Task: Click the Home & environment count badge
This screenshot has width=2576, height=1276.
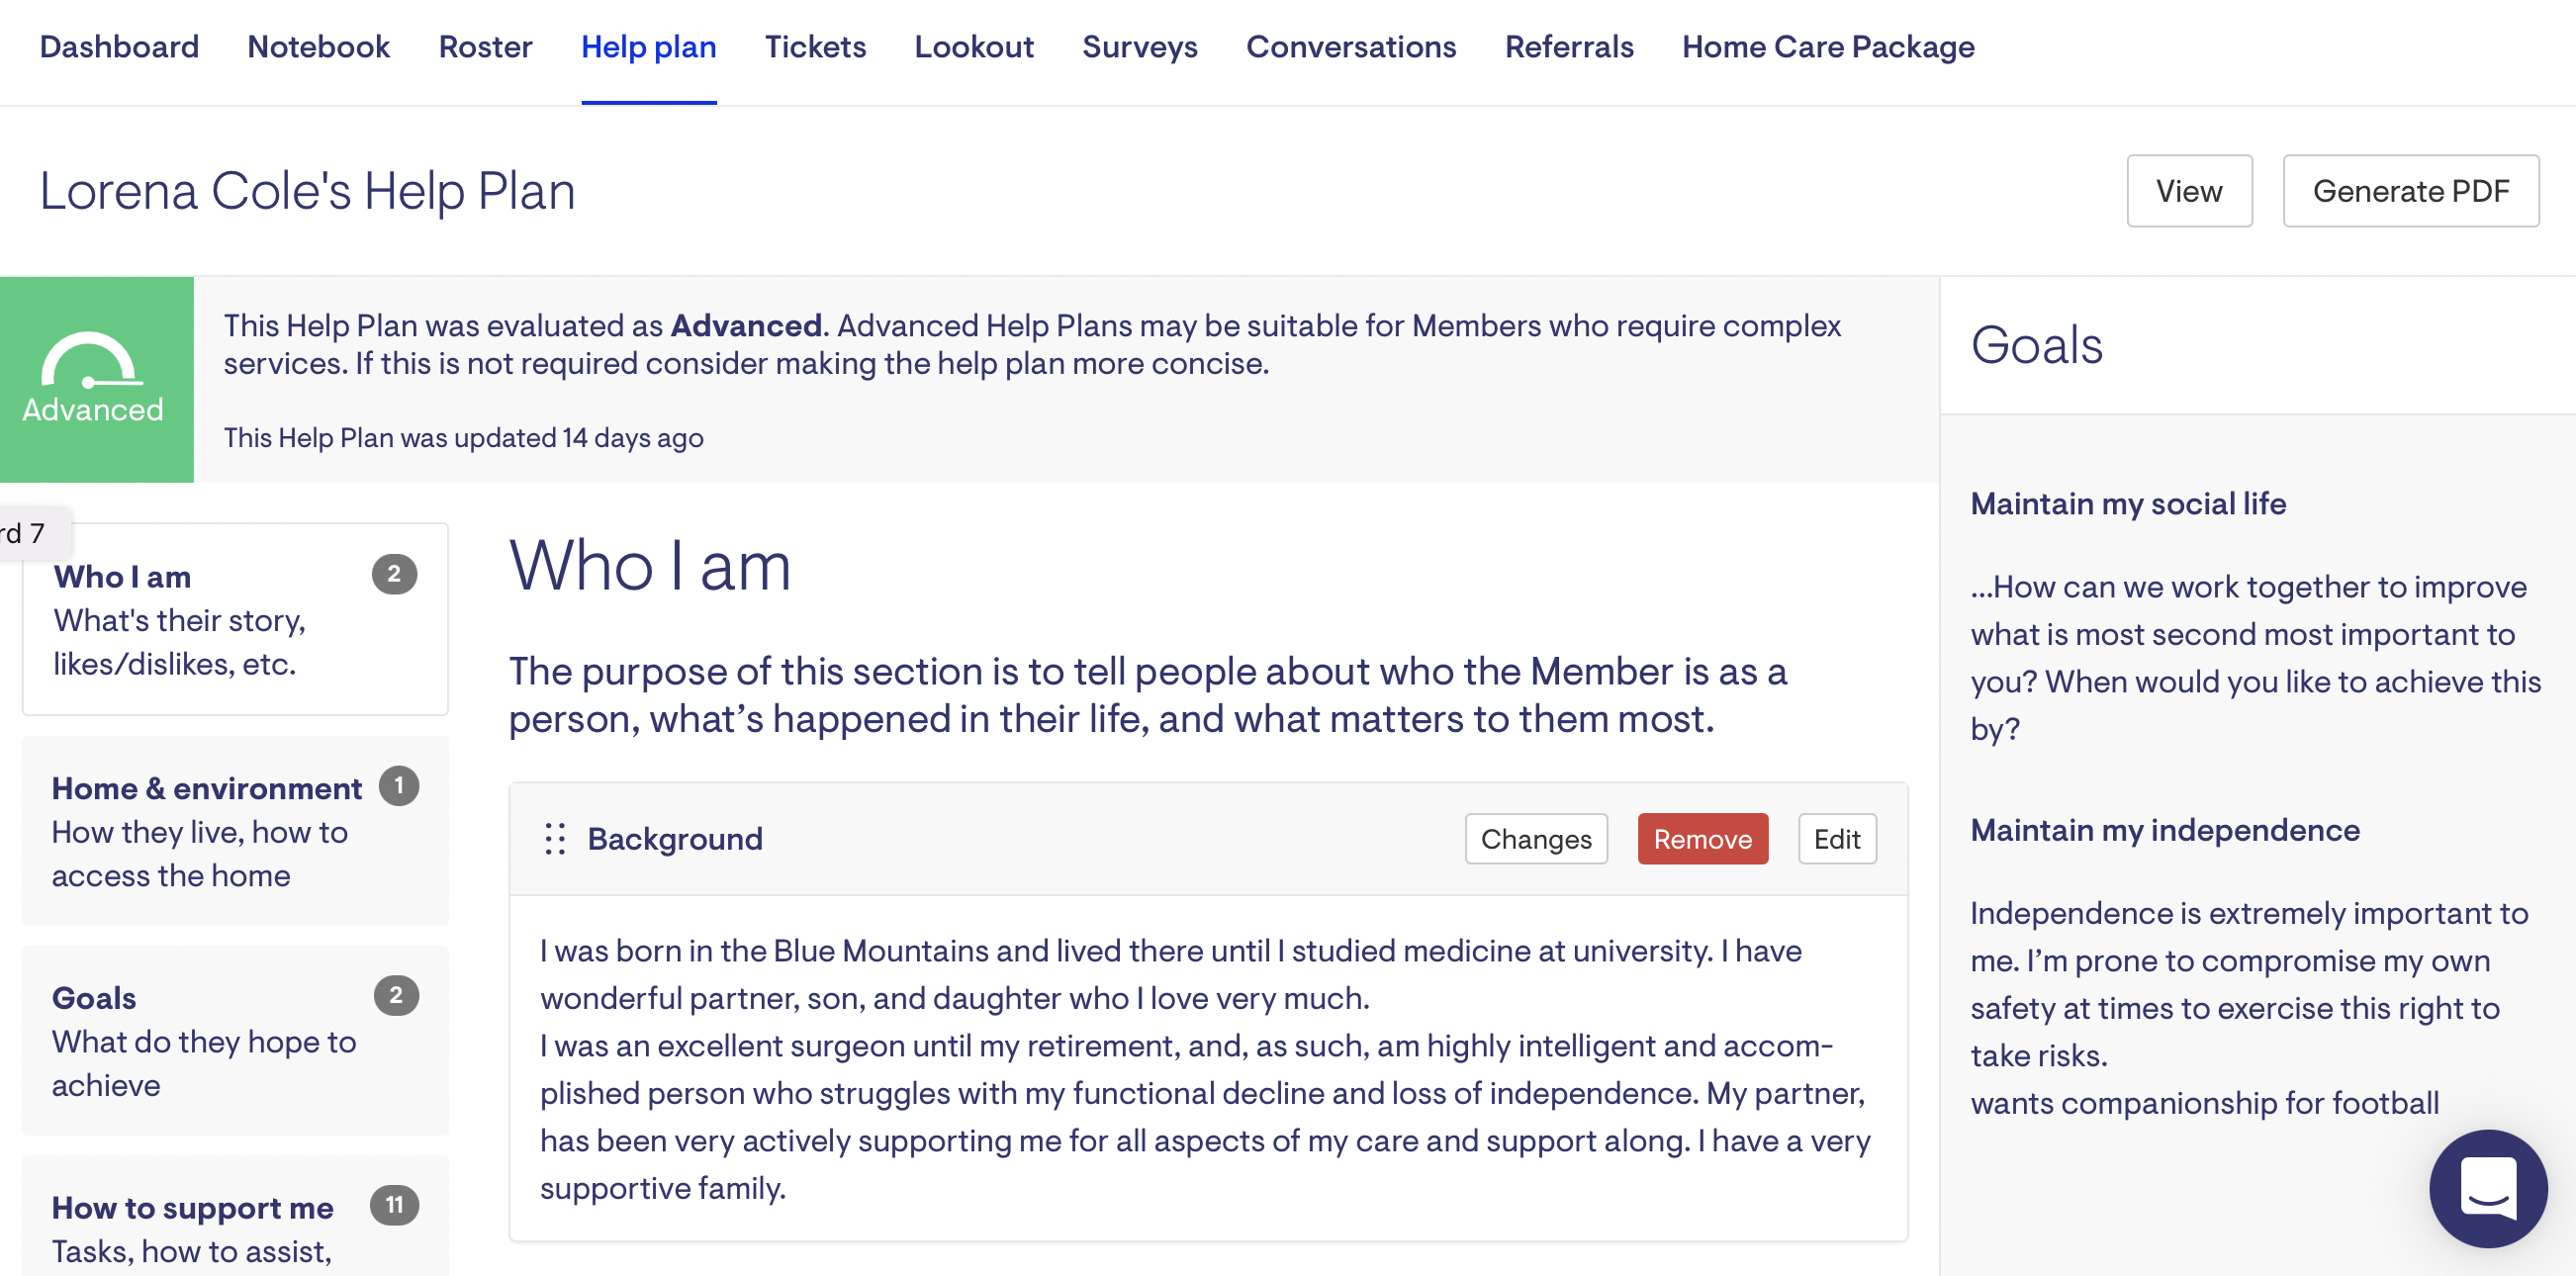Action: click(398, 786)
